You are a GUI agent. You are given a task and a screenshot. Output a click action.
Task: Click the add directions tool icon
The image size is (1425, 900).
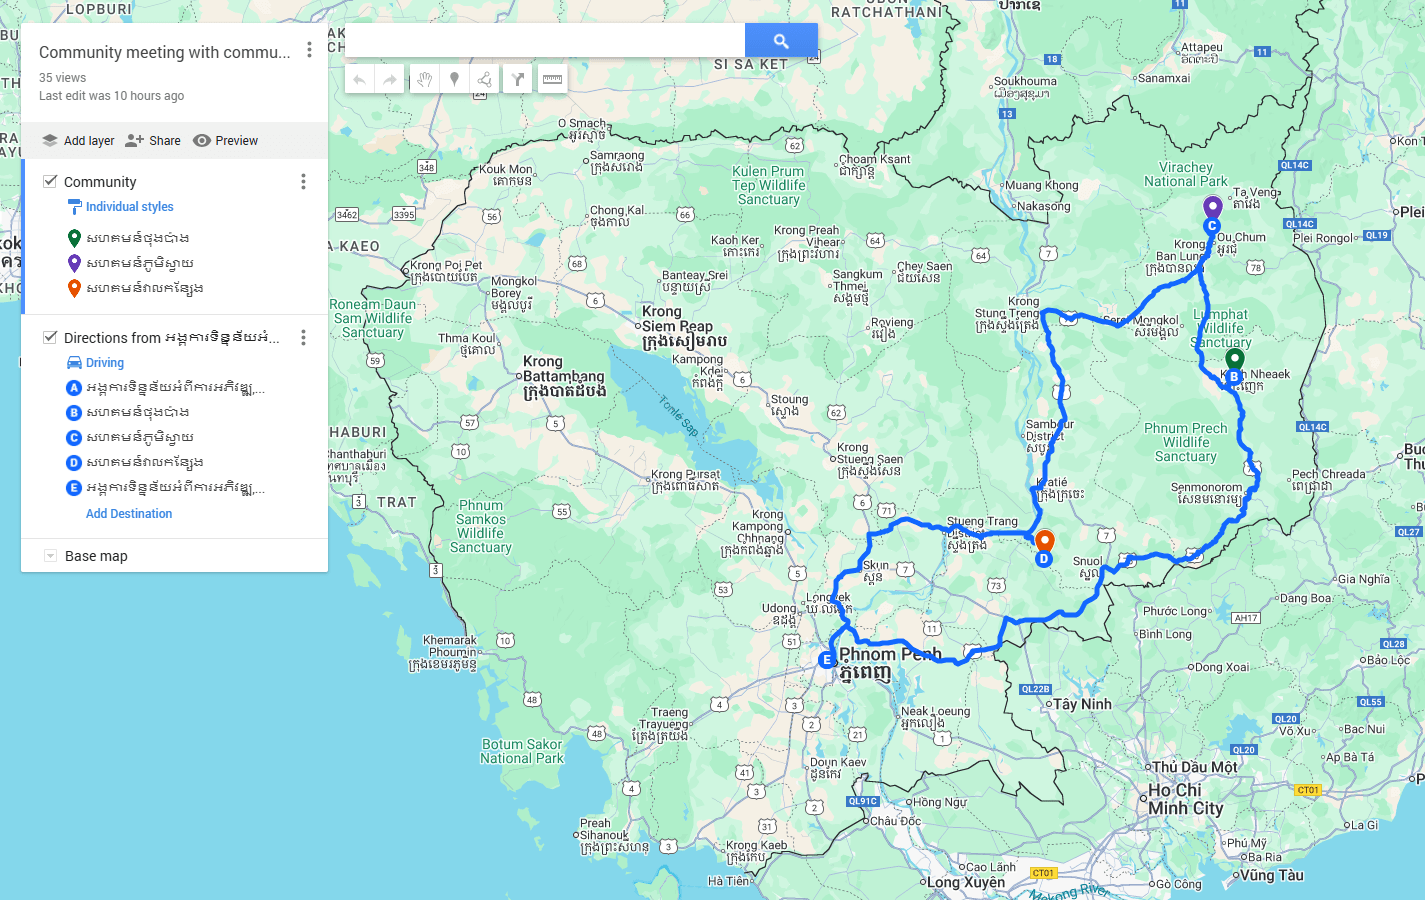click(518, 79)
